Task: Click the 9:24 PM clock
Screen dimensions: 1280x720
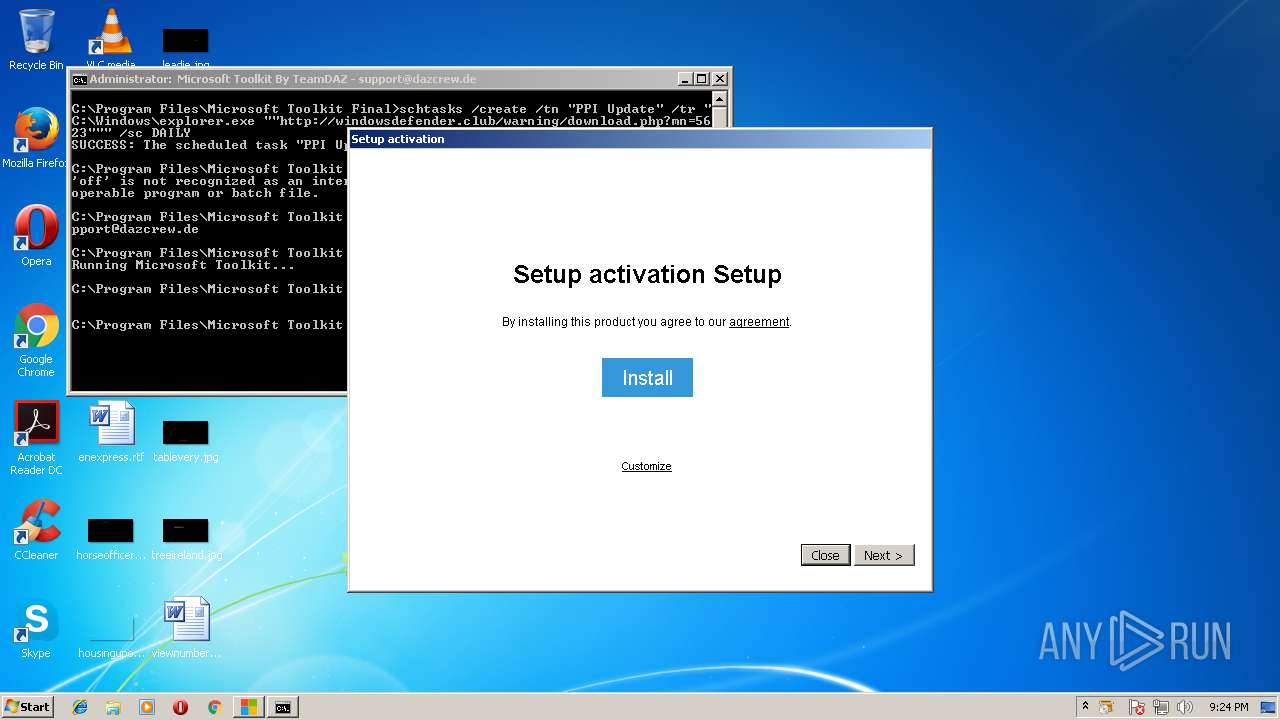Action: (x=1228, y=707)
